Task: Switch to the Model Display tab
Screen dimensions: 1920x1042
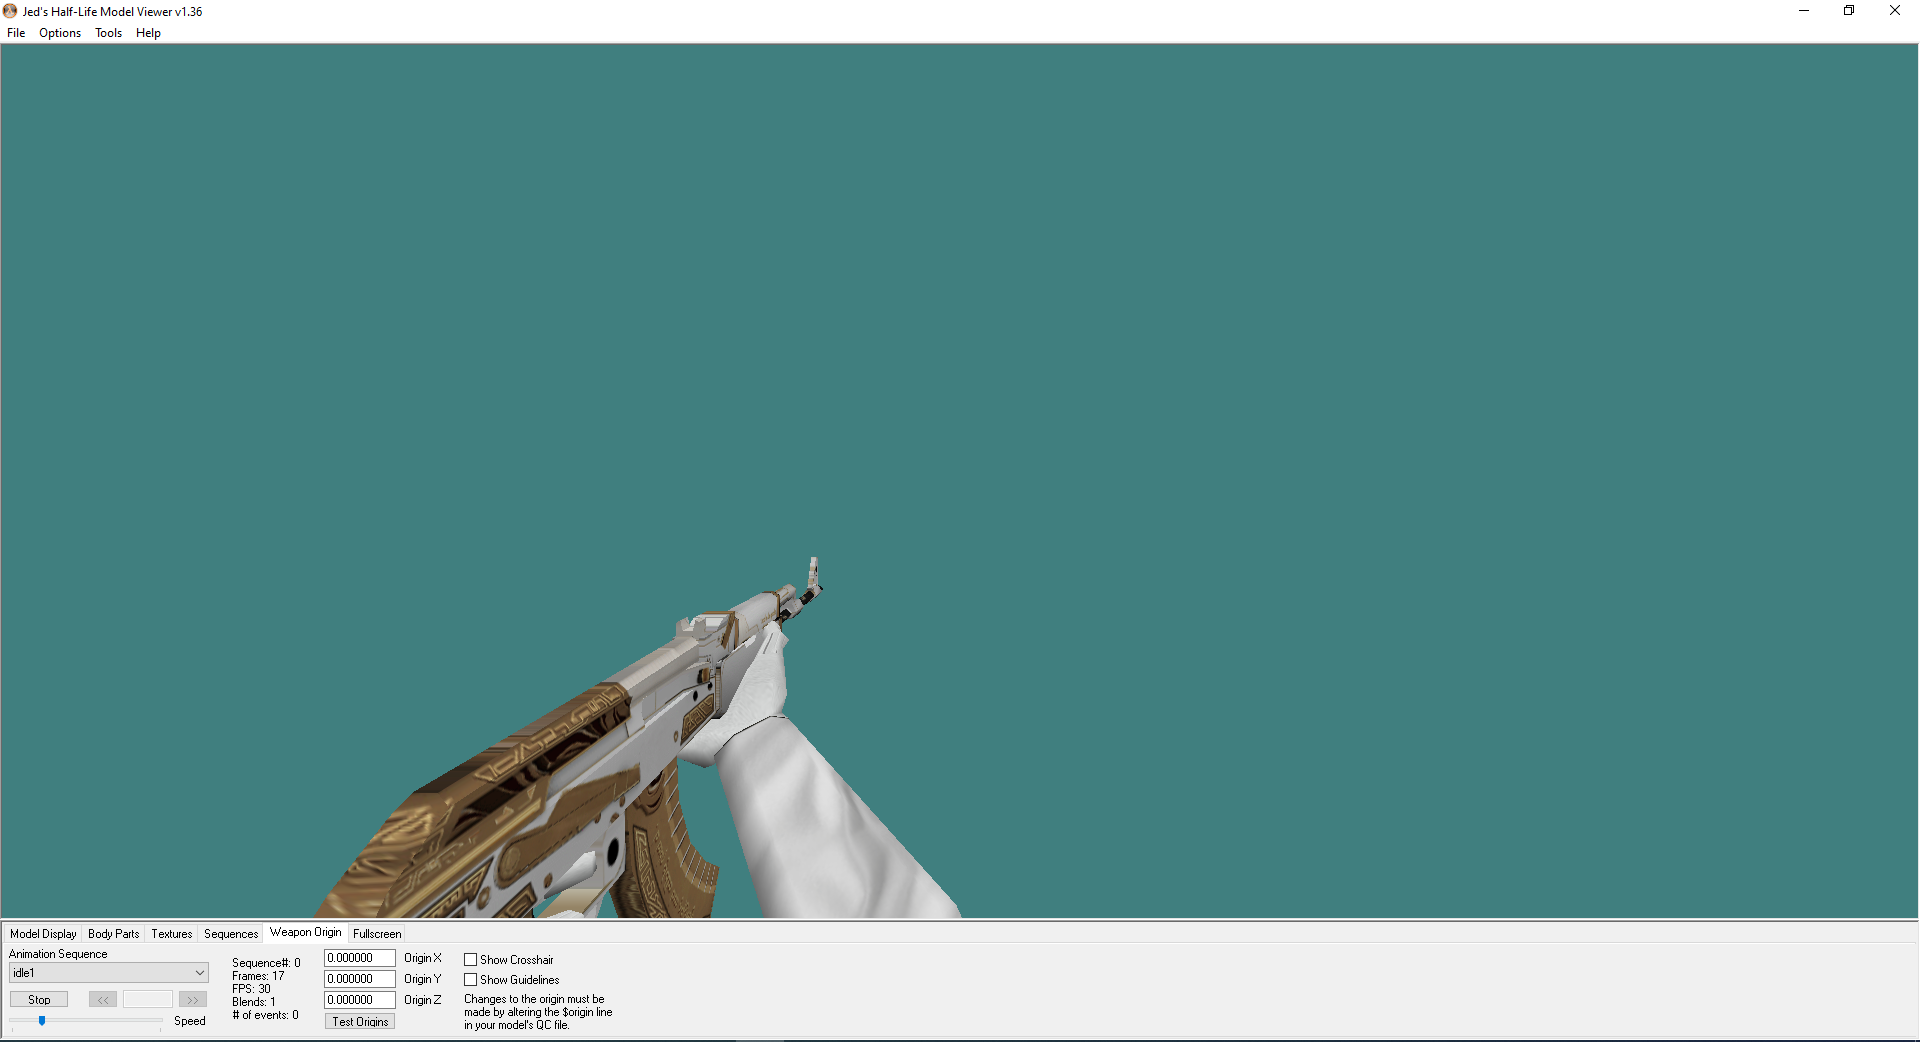Action: pos(43,934)
